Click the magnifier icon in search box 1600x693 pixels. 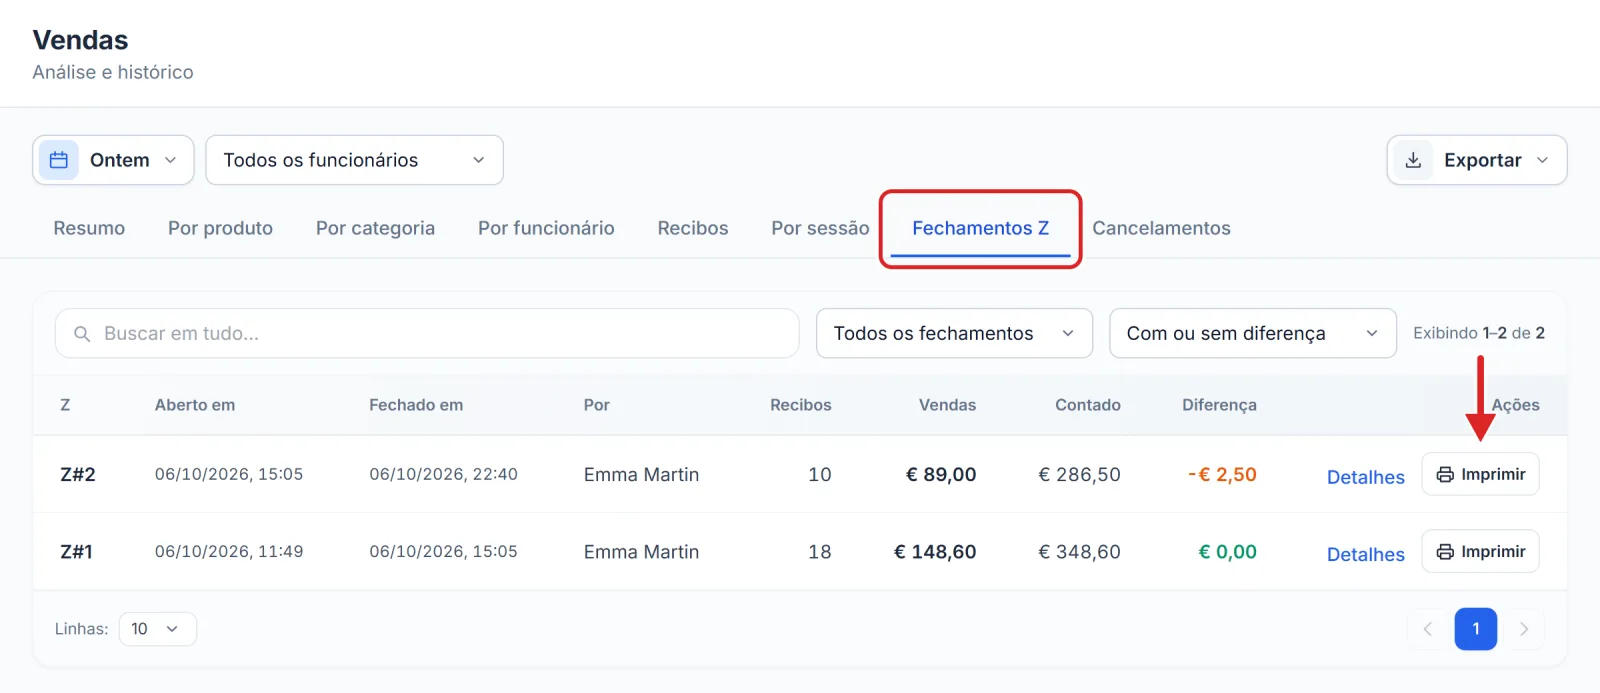(x=82, y=334)
